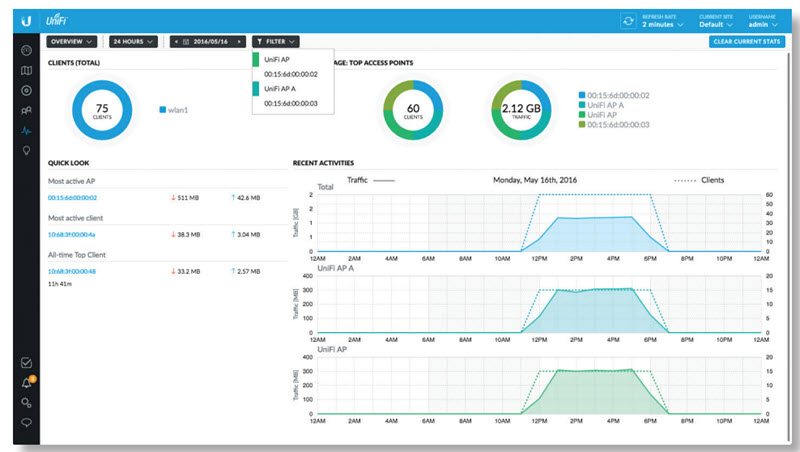The image size is (800, 452).
Task: Open the Alerts bell icon
Action: [x=27, y=383]
